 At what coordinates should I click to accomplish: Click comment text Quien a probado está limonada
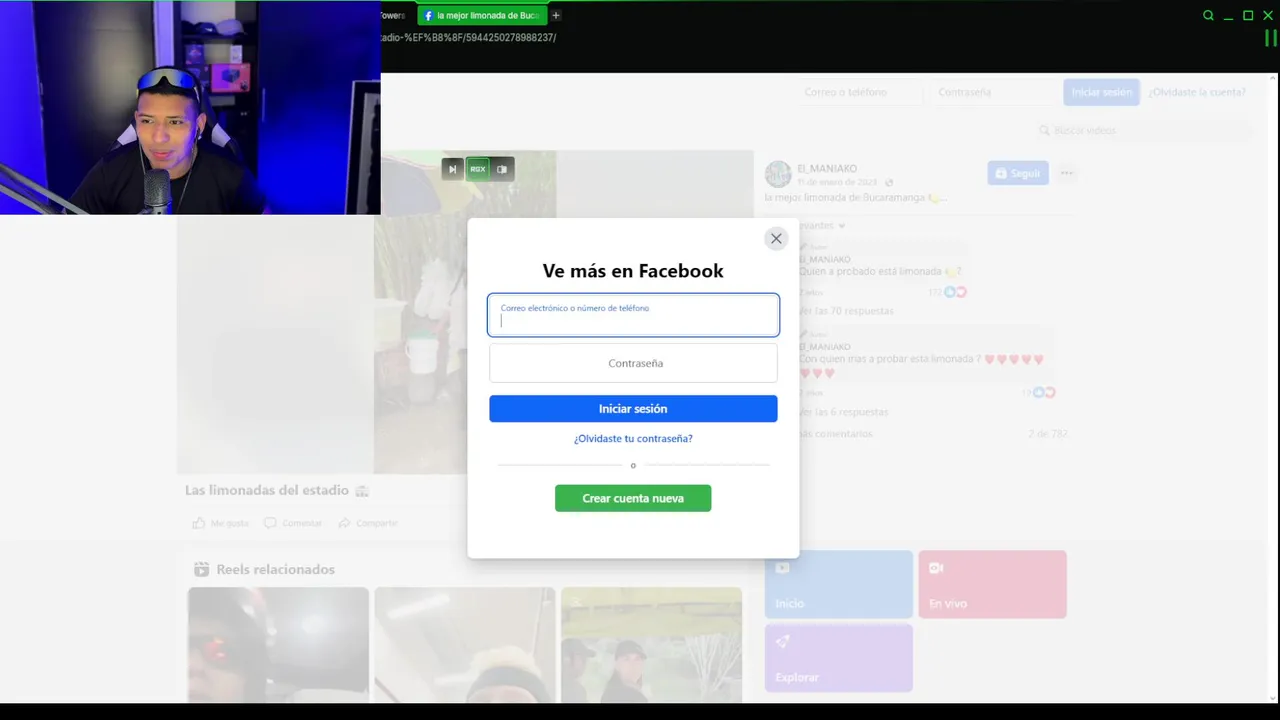(880, 271)
